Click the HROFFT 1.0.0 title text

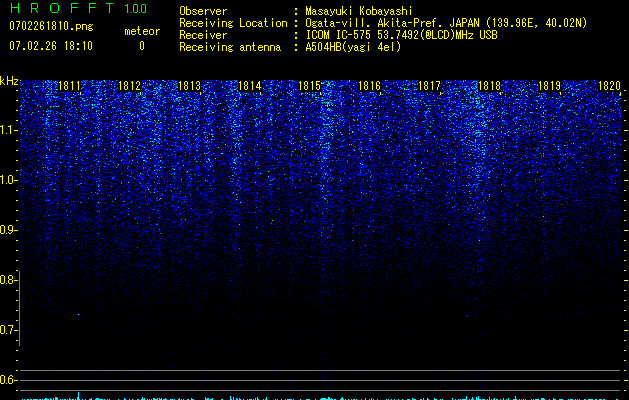[78, 8]
